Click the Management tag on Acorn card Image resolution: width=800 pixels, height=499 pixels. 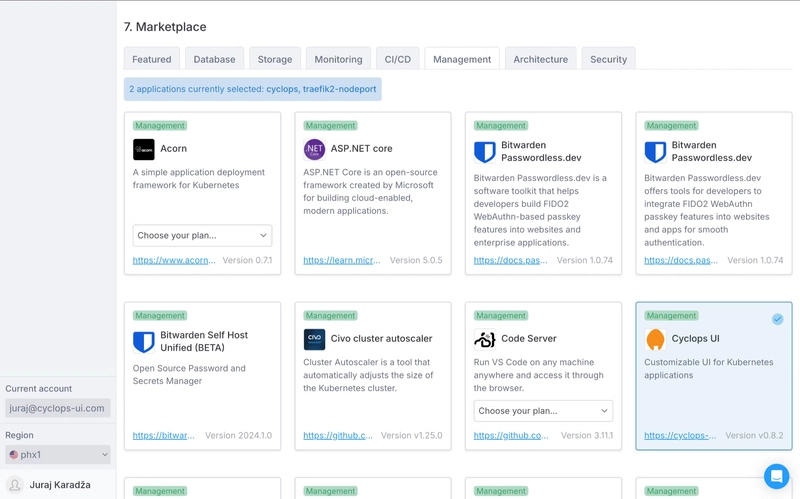[x=160, y=126]
